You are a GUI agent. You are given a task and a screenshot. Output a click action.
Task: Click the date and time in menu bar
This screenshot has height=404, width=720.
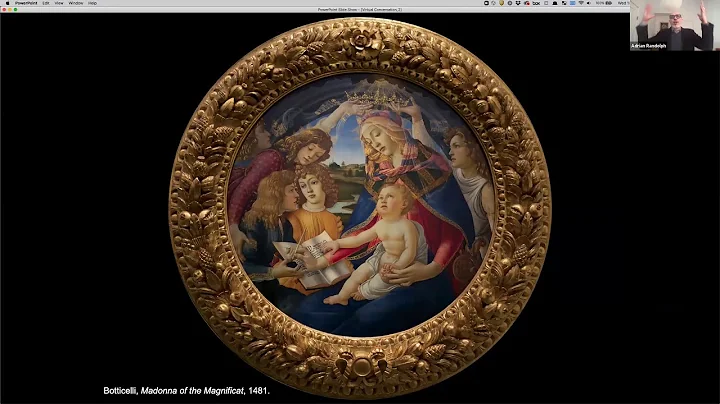623,3
